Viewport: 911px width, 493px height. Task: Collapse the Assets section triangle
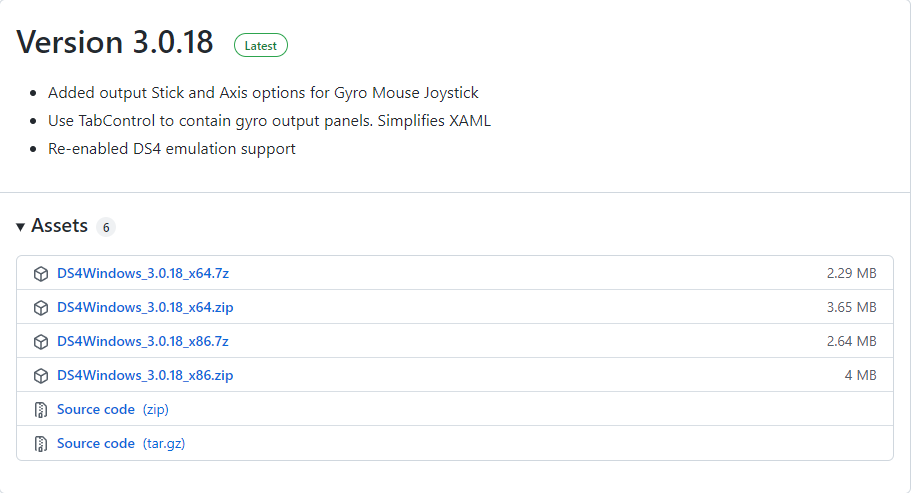pyautogui.click(x=20, y=226)
